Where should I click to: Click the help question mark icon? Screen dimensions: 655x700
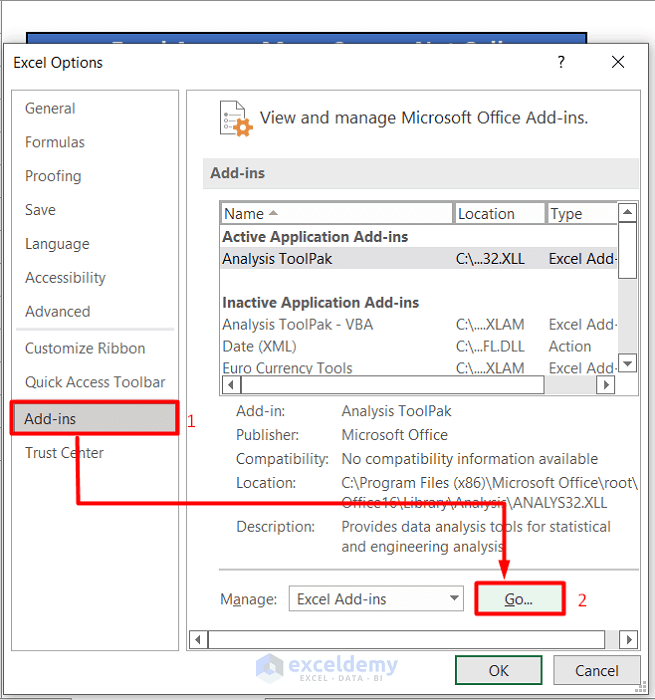(561, 62)
